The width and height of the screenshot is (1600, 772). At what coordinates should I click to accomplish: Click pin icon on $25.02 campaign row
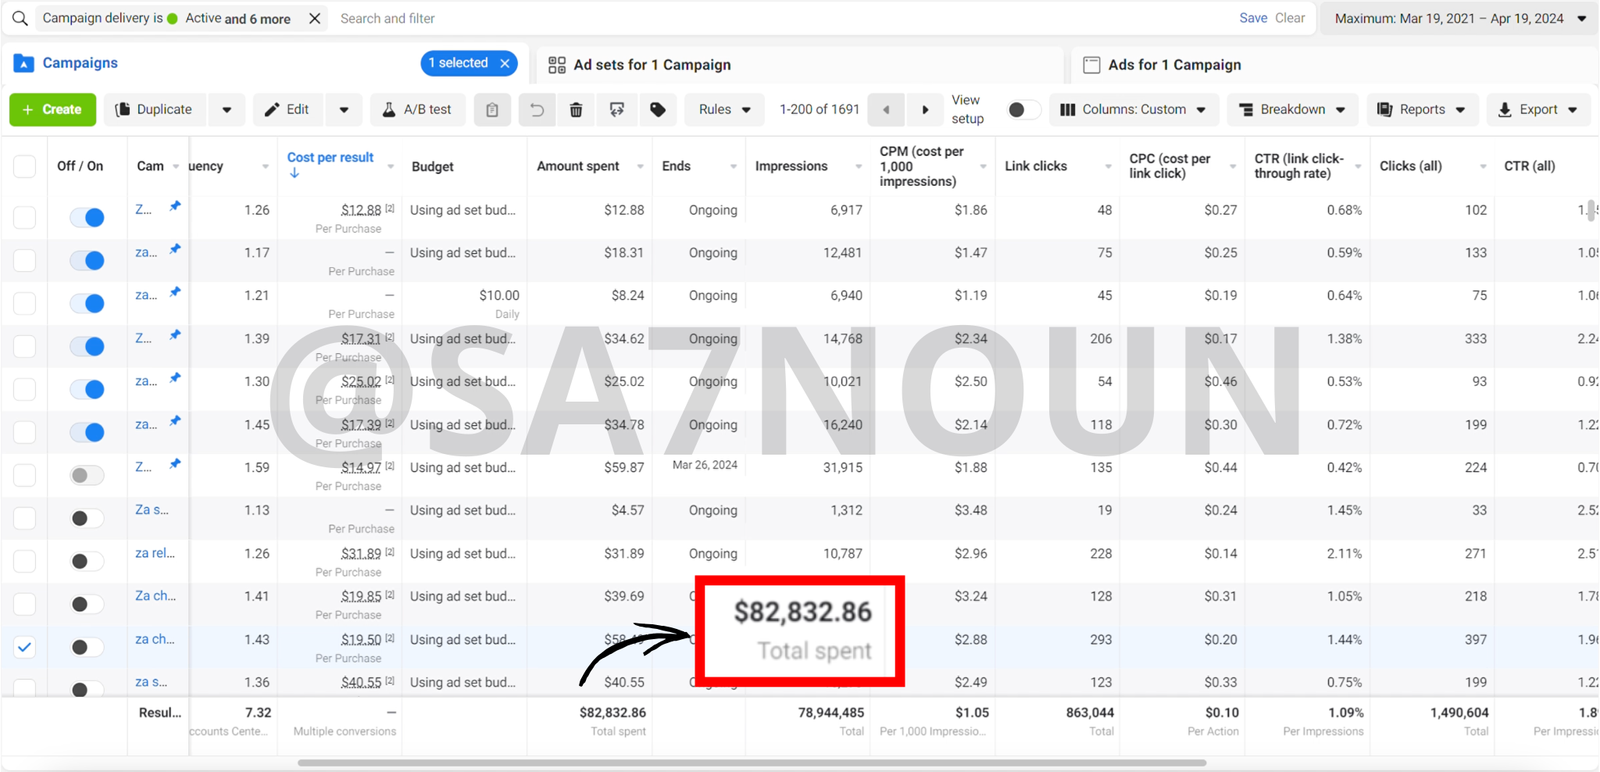click(175, 378)
